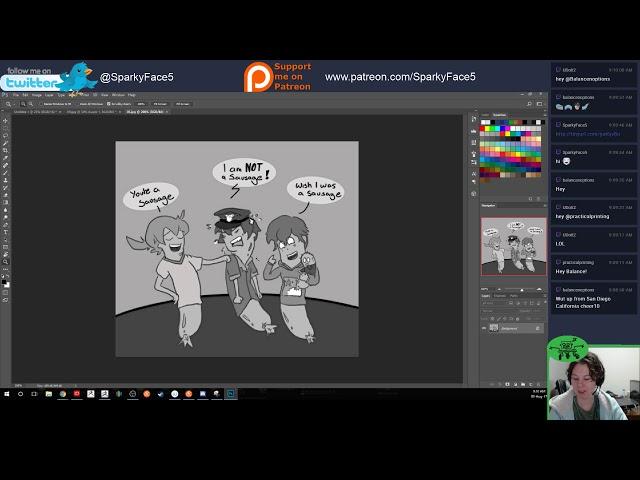Select the Hand tool
Viewport: 640px width, 480px height.
(5, 254)
